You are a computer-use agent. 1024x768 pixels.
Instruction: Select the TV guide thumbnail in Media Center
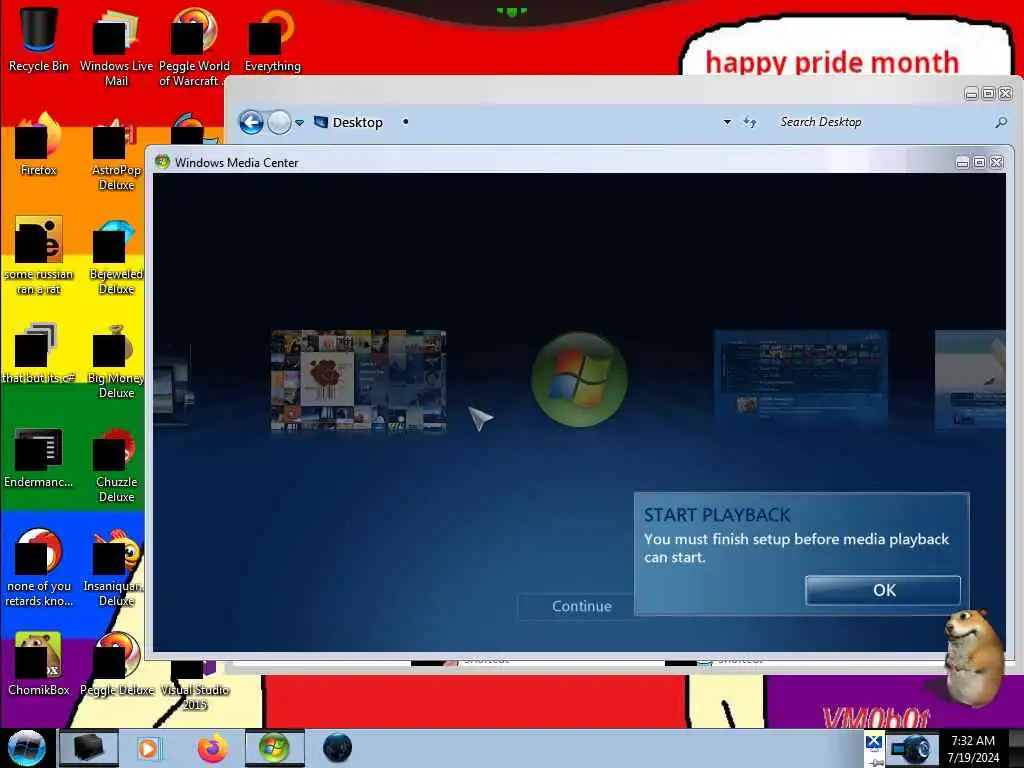click(x=801, y=379)
